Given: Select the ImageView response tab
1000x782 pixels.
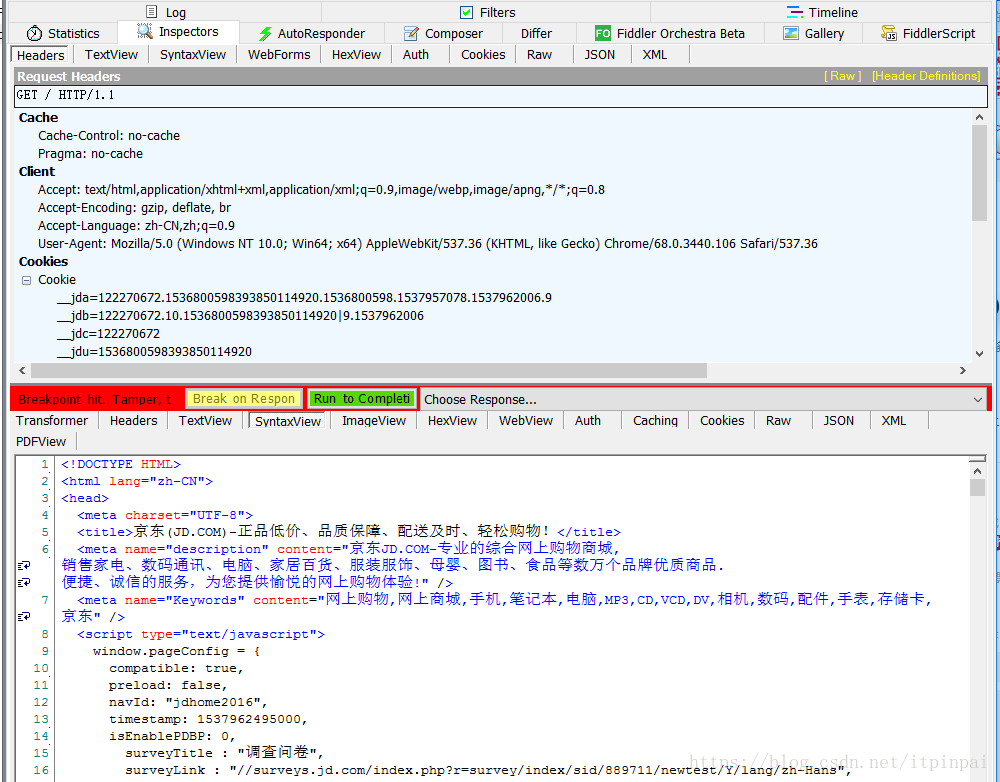Looking at the screenshot, I should click(x=374, y=420).
